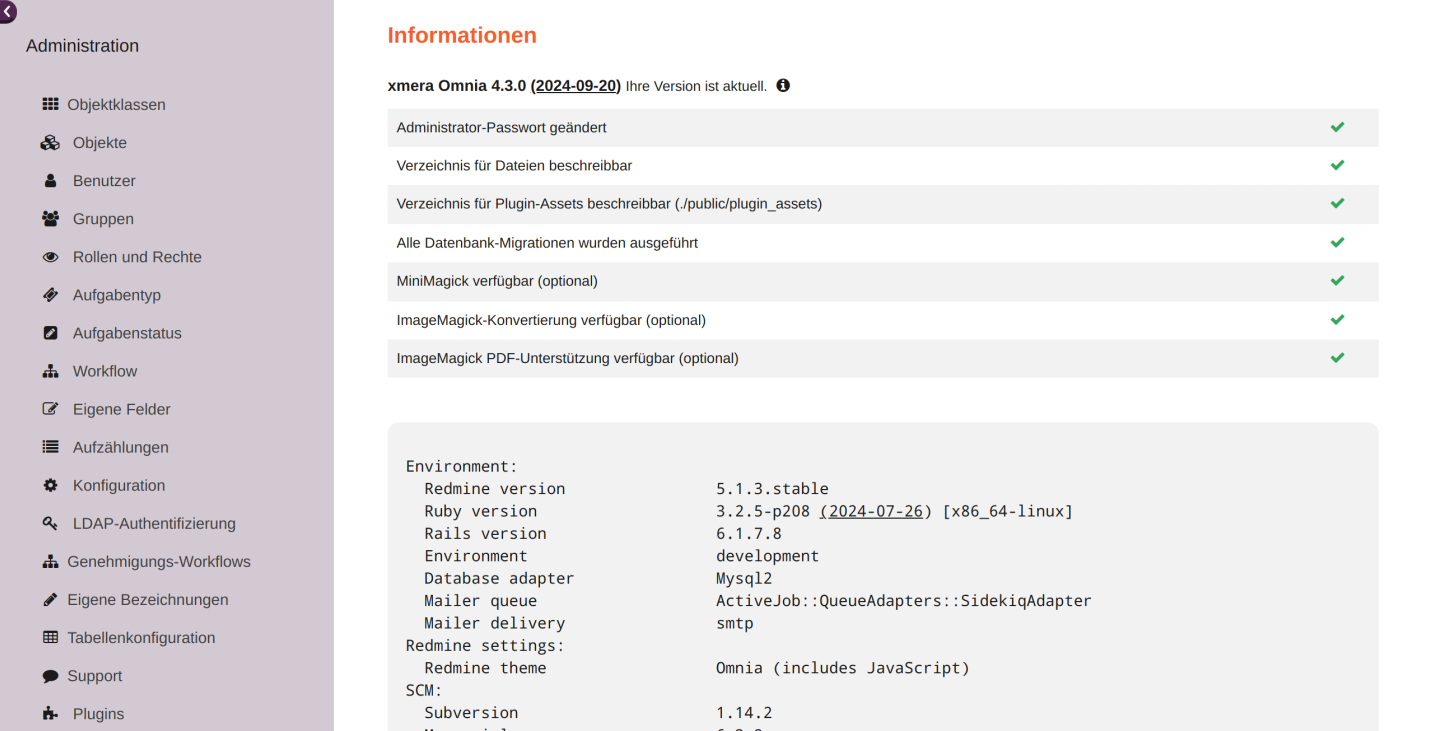Click the Aufgabentyp ticket icon
This screenshot has height=731, width=1433.
pyautogui.click(x=50, y=295)
